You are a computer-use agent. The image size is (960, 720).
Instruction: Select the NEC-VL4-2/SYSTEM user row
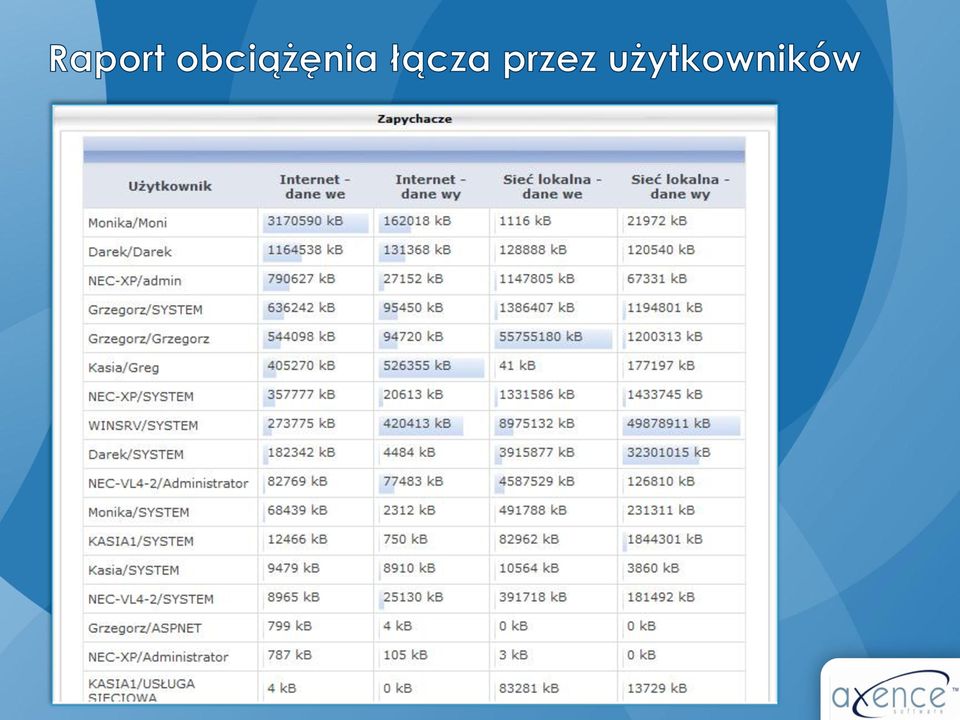tap(414, 599)
